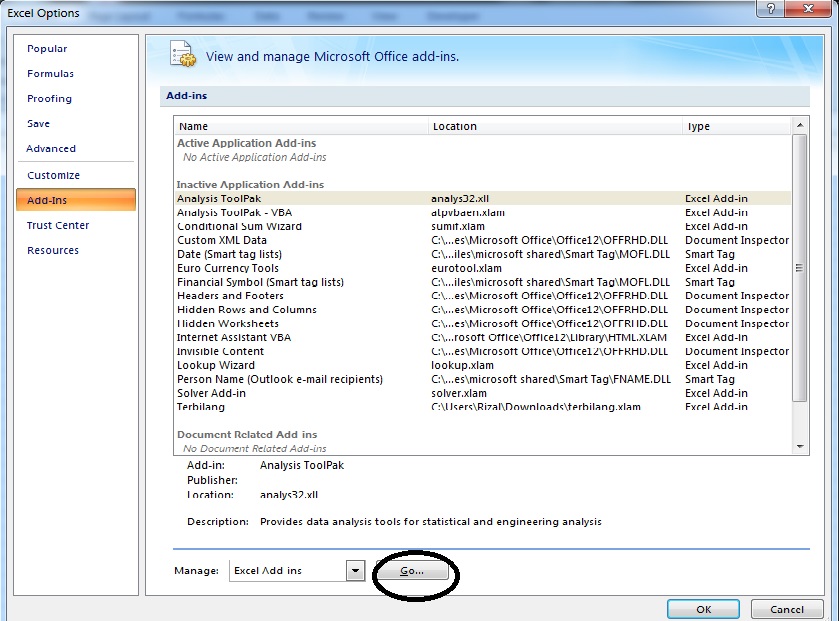
Task: Click the FNAME.DLL location path cell
Action: [x=551, y=380]
